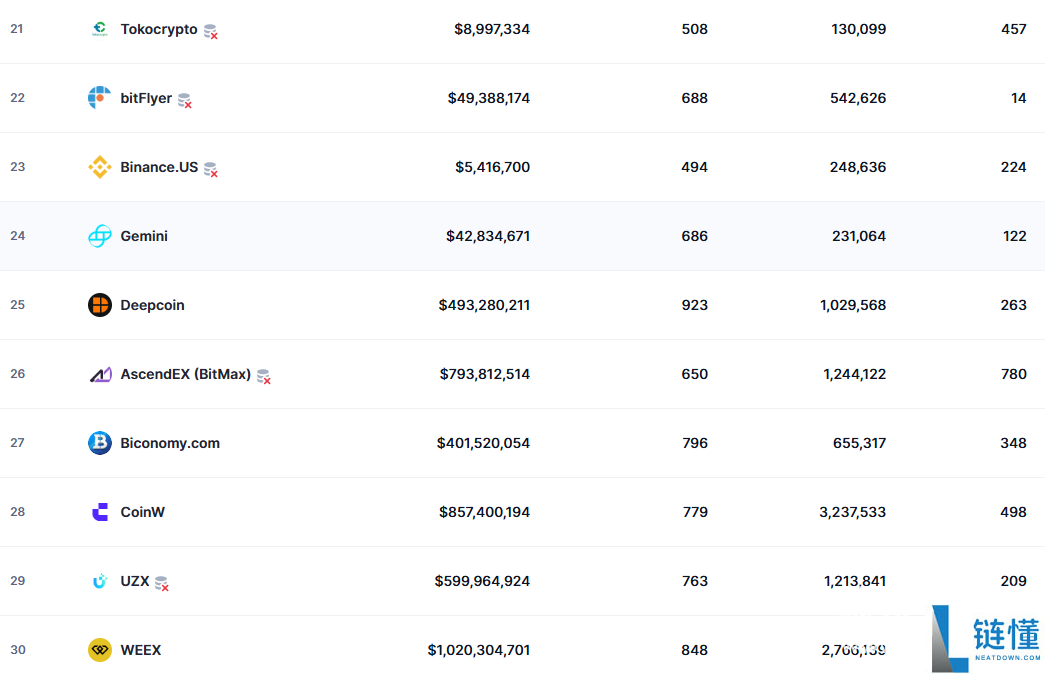The width and height of the screenshot is (1045, 674).
Task: Open the UZX exchange page
Action: (x=135, y=581)
